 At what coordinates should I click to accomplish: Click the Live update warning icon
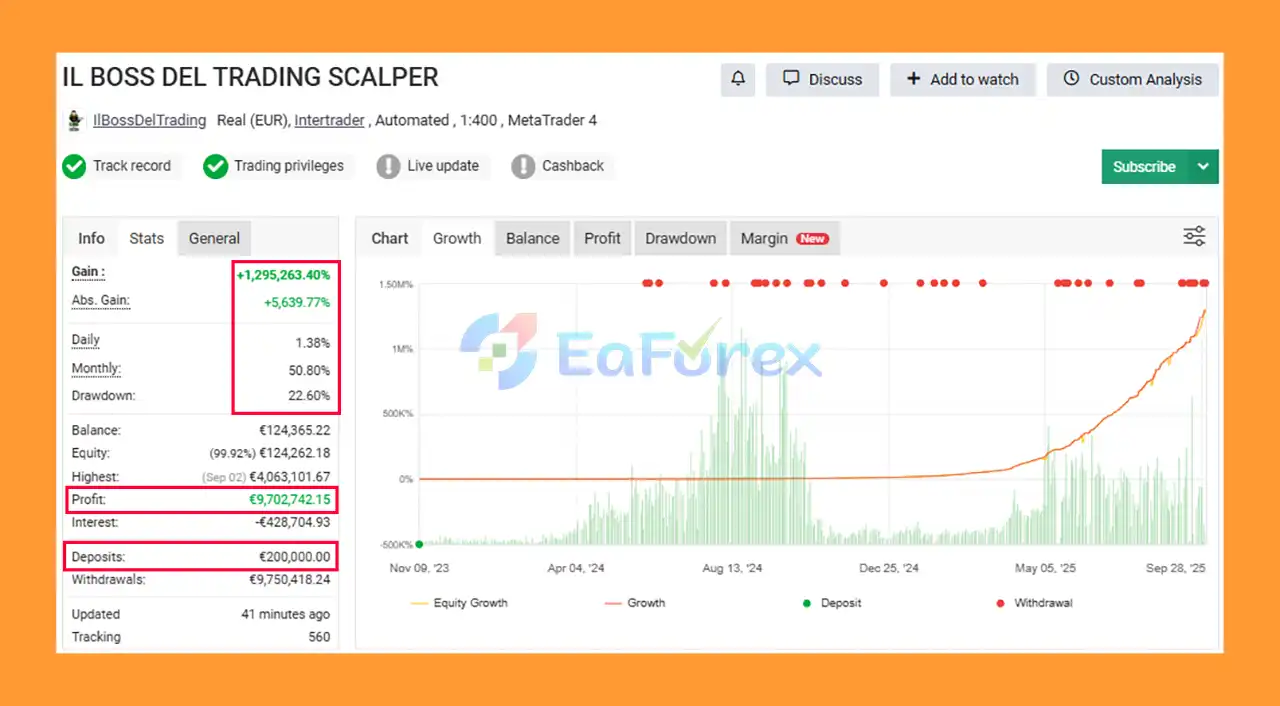[388, 167]
